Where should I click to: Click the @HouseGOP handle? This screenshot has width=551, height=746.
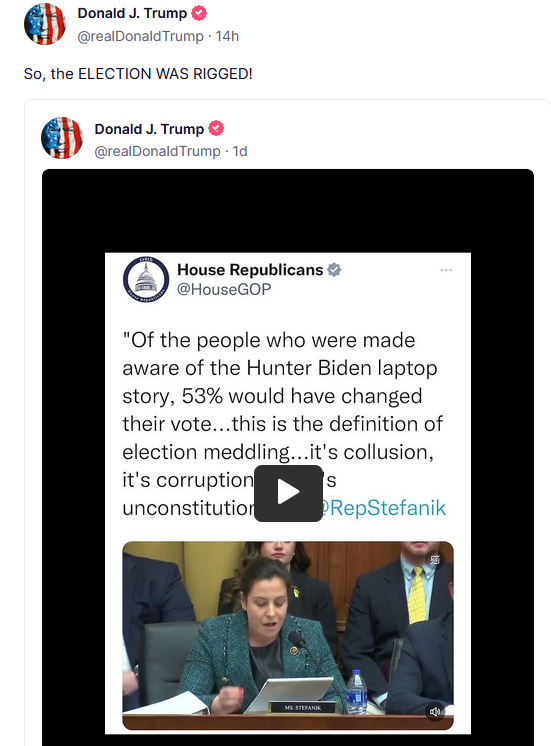click(x=224, y=289)
